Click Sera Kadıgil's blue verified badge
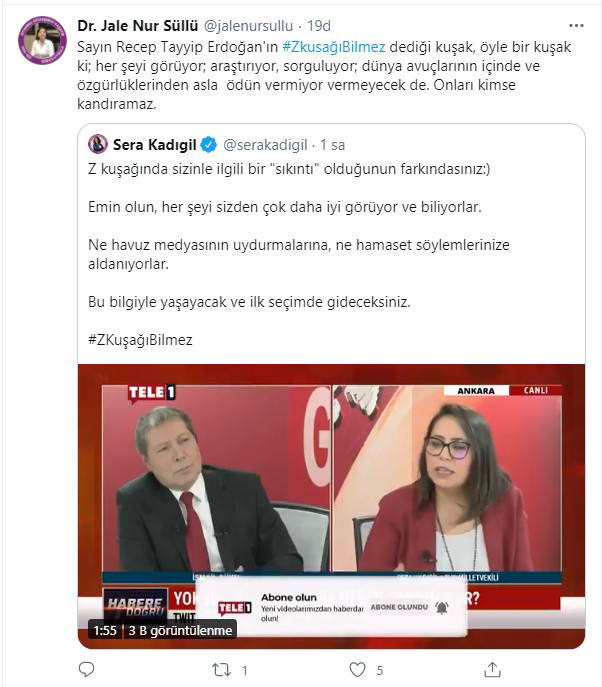 tap(209, 145)
